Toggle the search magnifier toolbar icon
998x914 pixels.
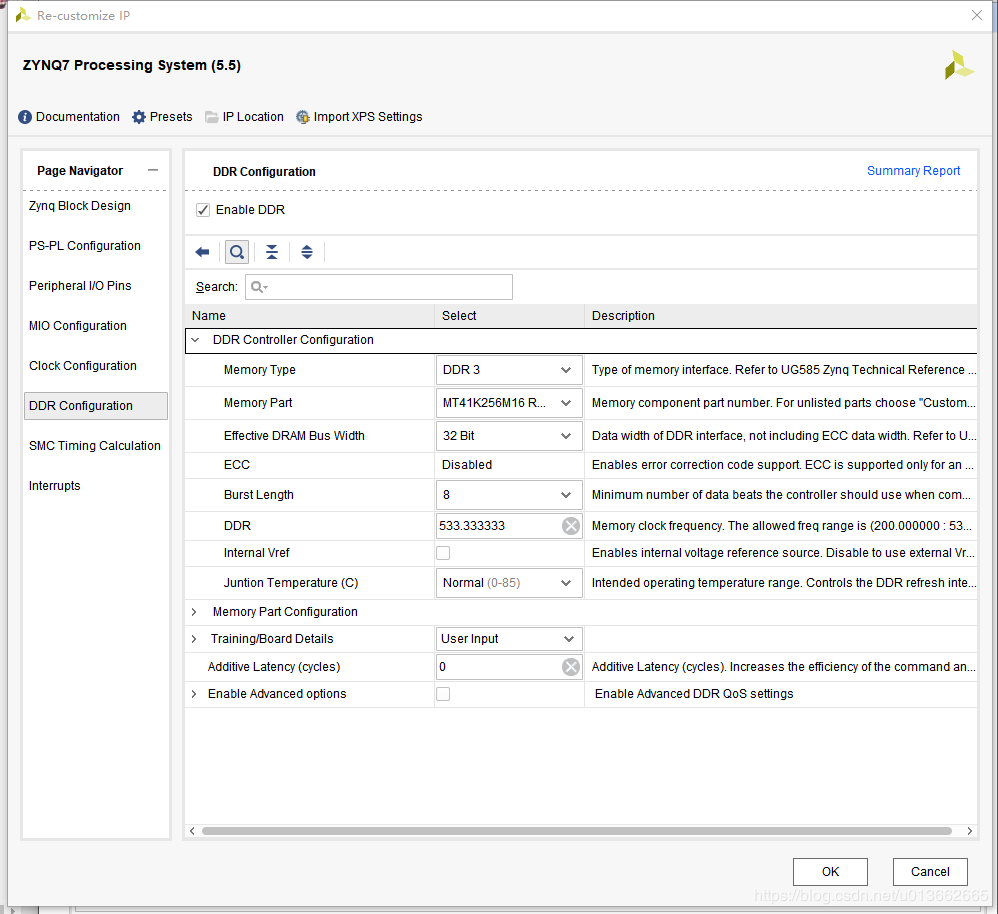coord(237,252)
